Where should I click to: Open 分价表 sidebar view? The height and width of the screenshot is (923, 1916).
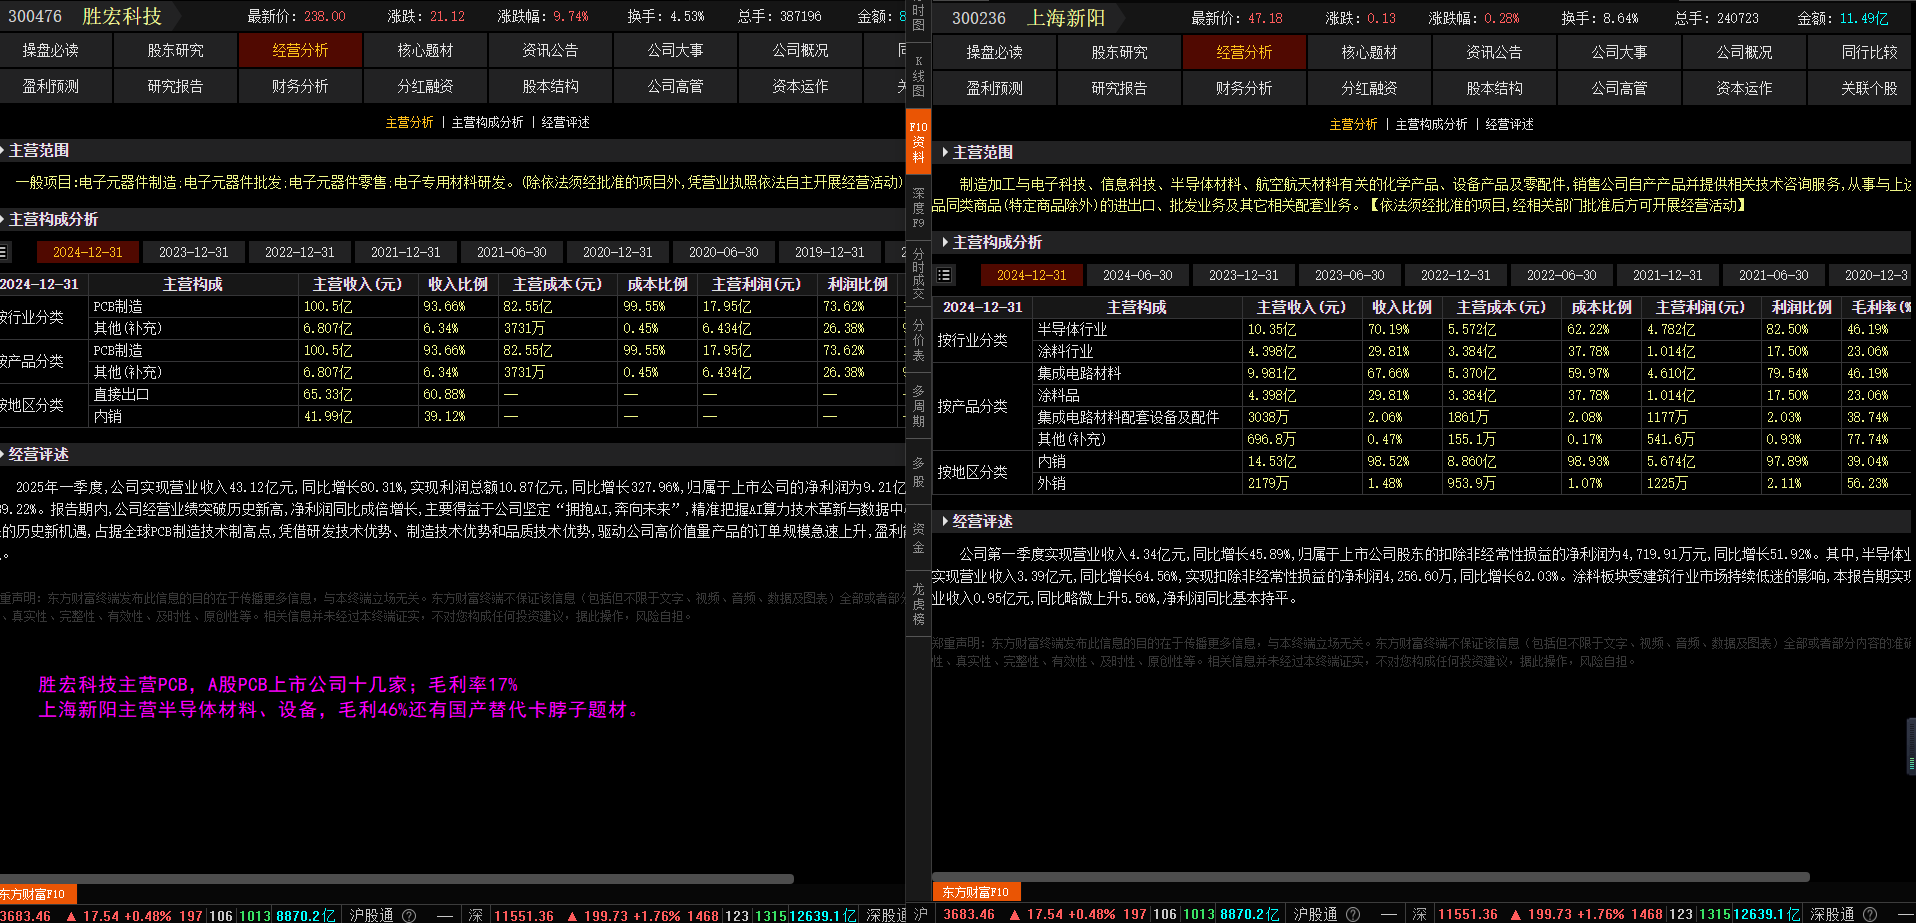pyautogui.click(x=918, y=341)
